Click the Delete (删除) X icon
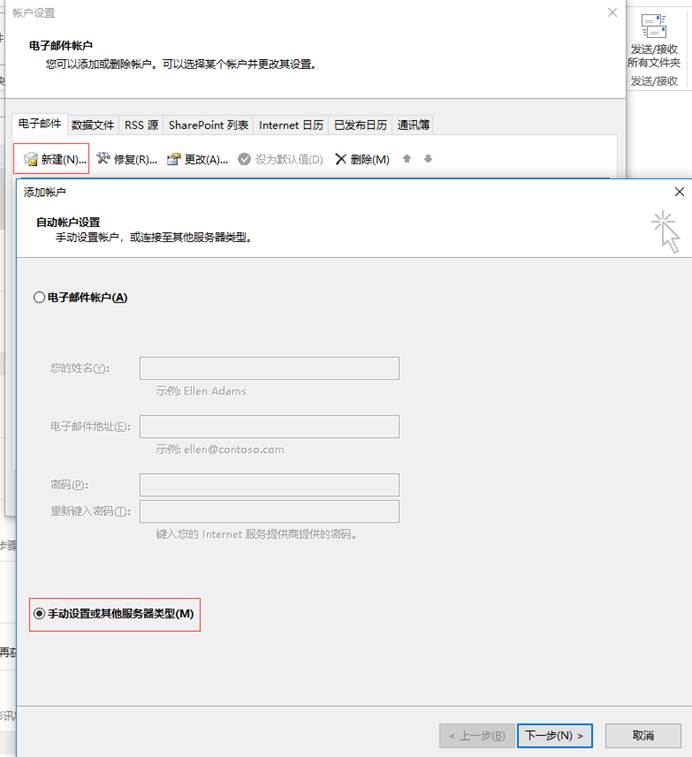Viewport: 692px width, 757px height. coord(341,159)
